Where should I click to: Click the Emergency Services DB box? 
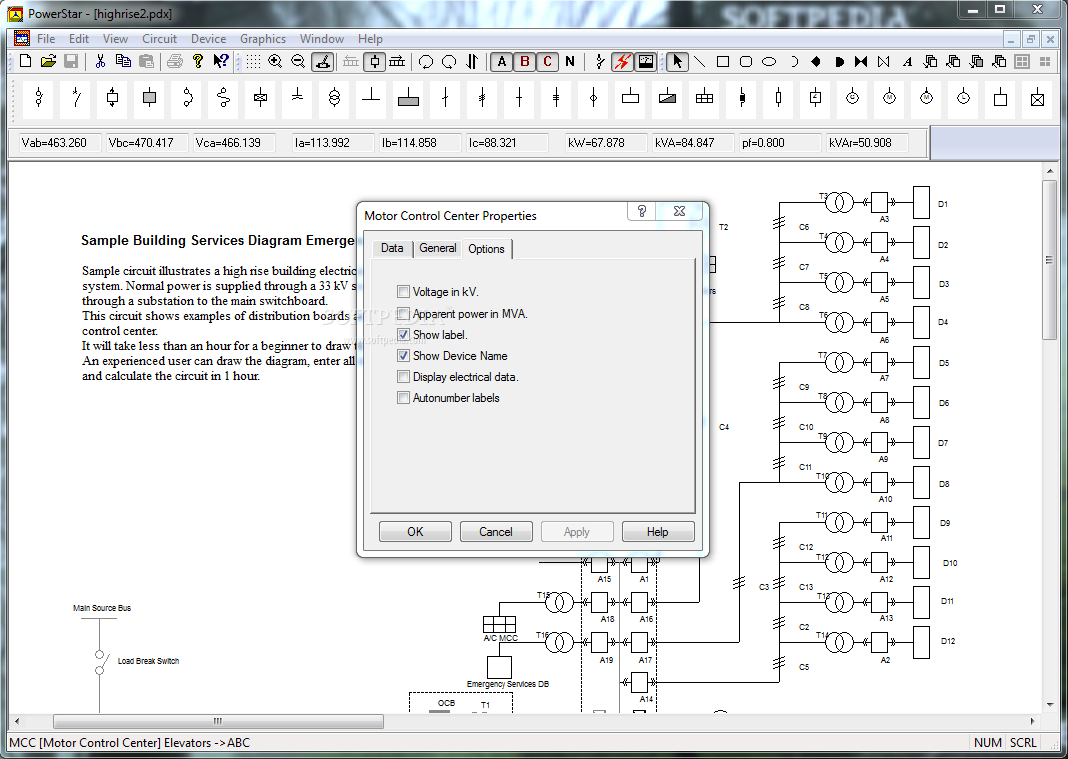click(x=499, y=667)
